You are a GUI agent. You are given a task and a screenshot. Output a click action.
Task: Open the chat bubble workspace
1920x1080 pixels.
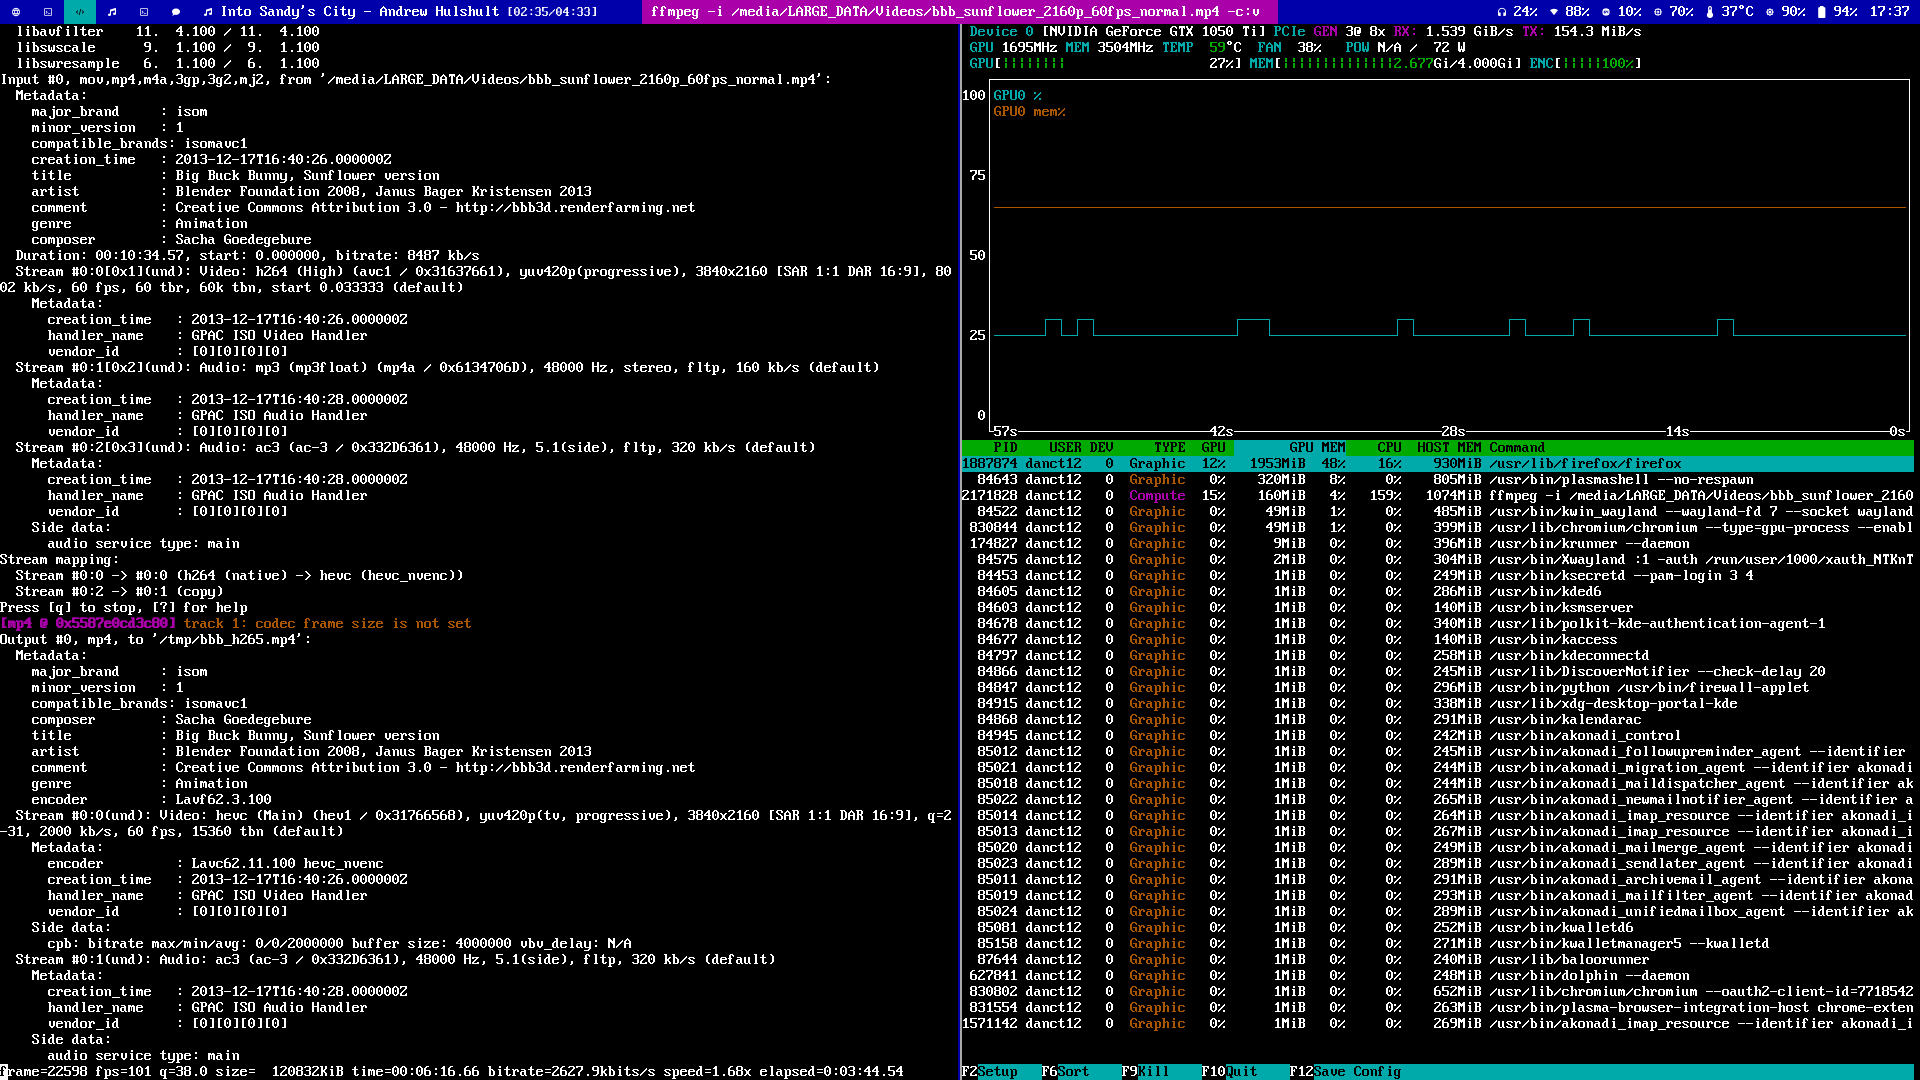pyautogui.click(x=176, y=11)
